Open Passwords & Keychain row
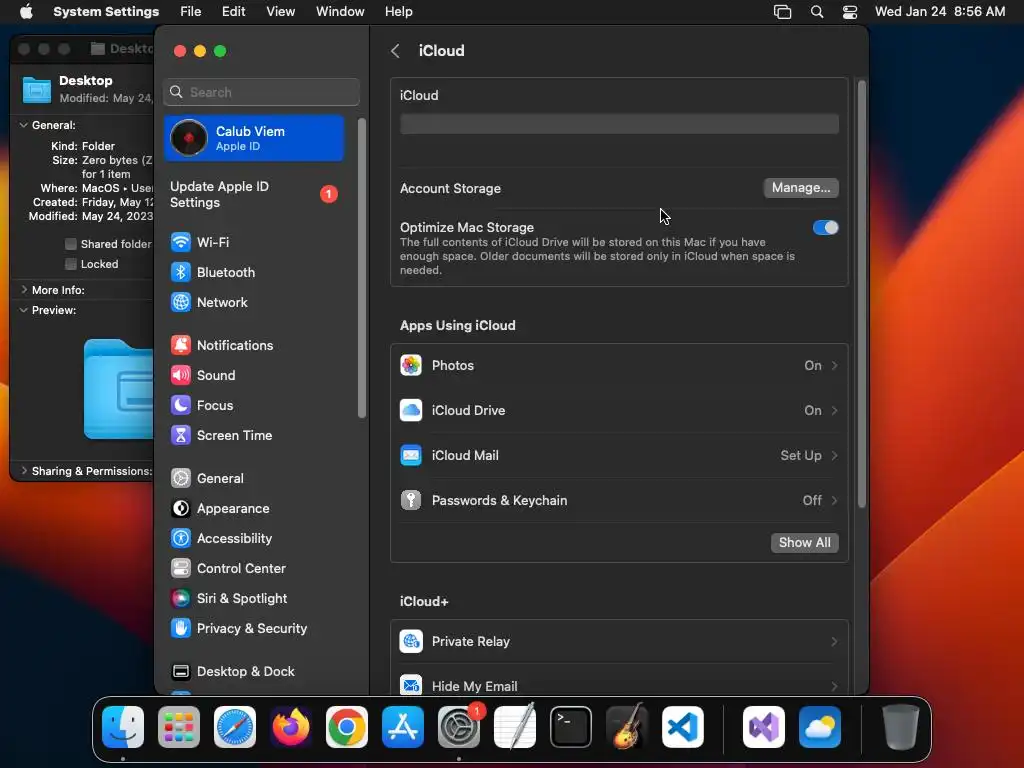Image resolution: width=1024 pixels, height=768 pixels. point(619,501)
